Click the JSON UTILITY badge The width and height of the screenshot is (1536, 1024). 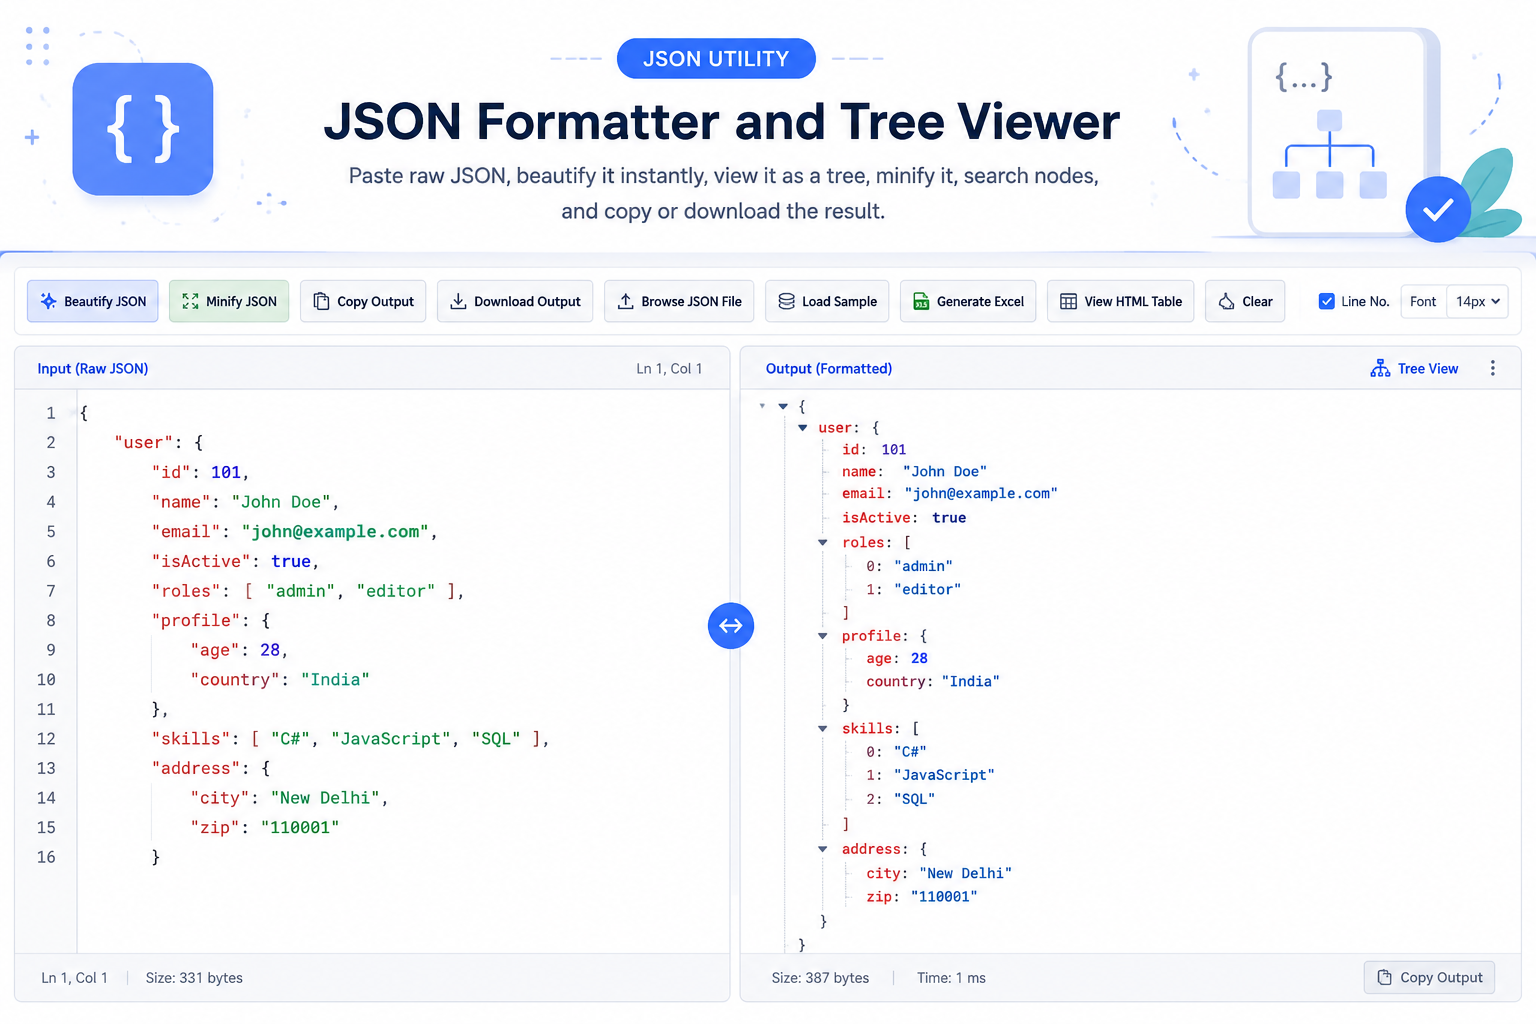(x=716, y=59)
